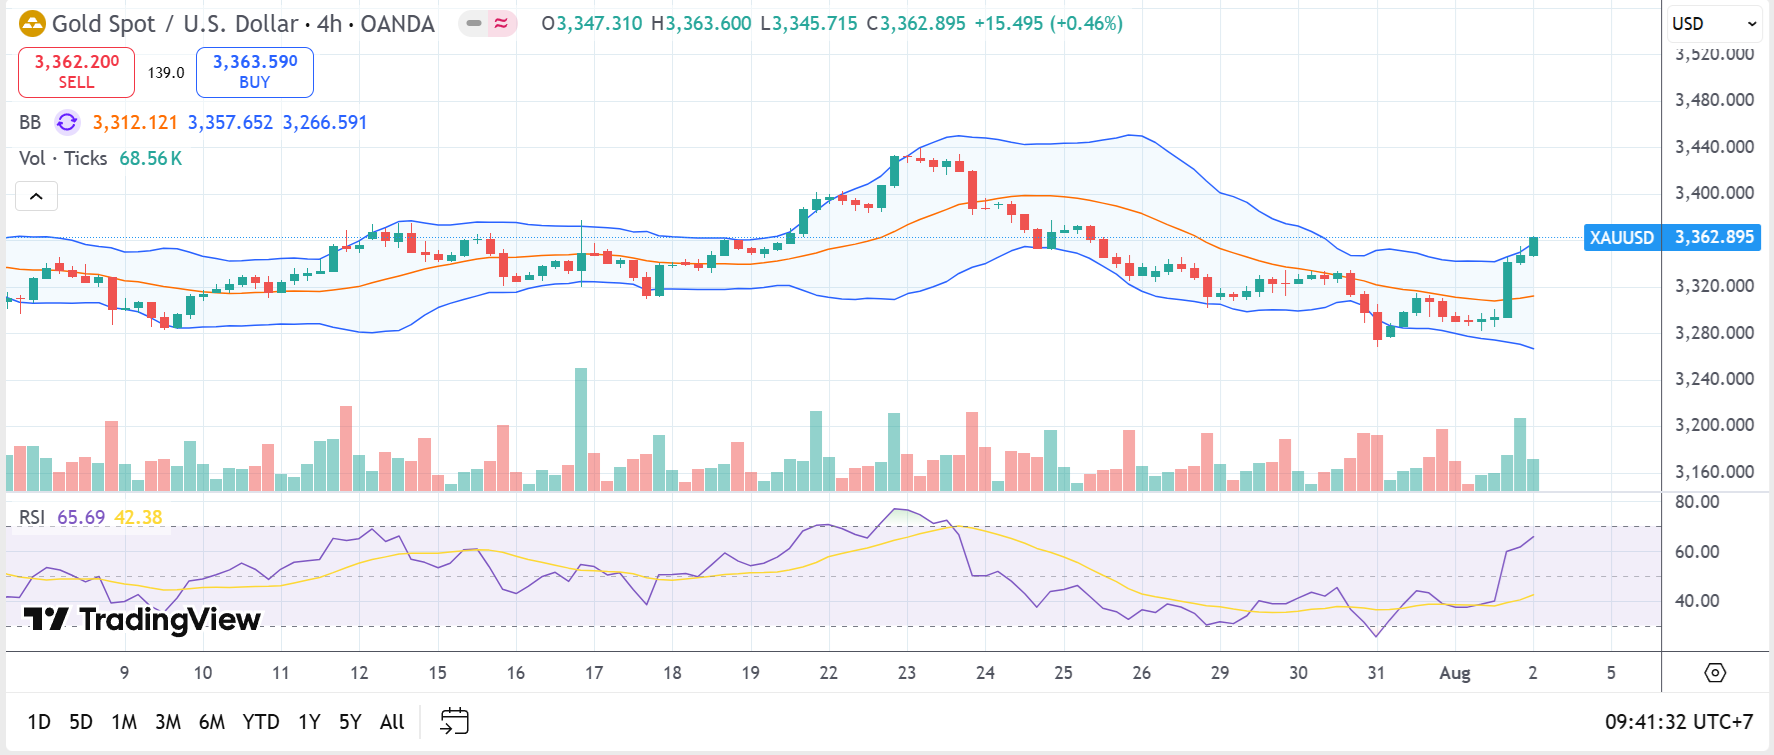1774x755 pixels.
Task: Collapse the indicator legend with chevron
Action: point(36,196)
